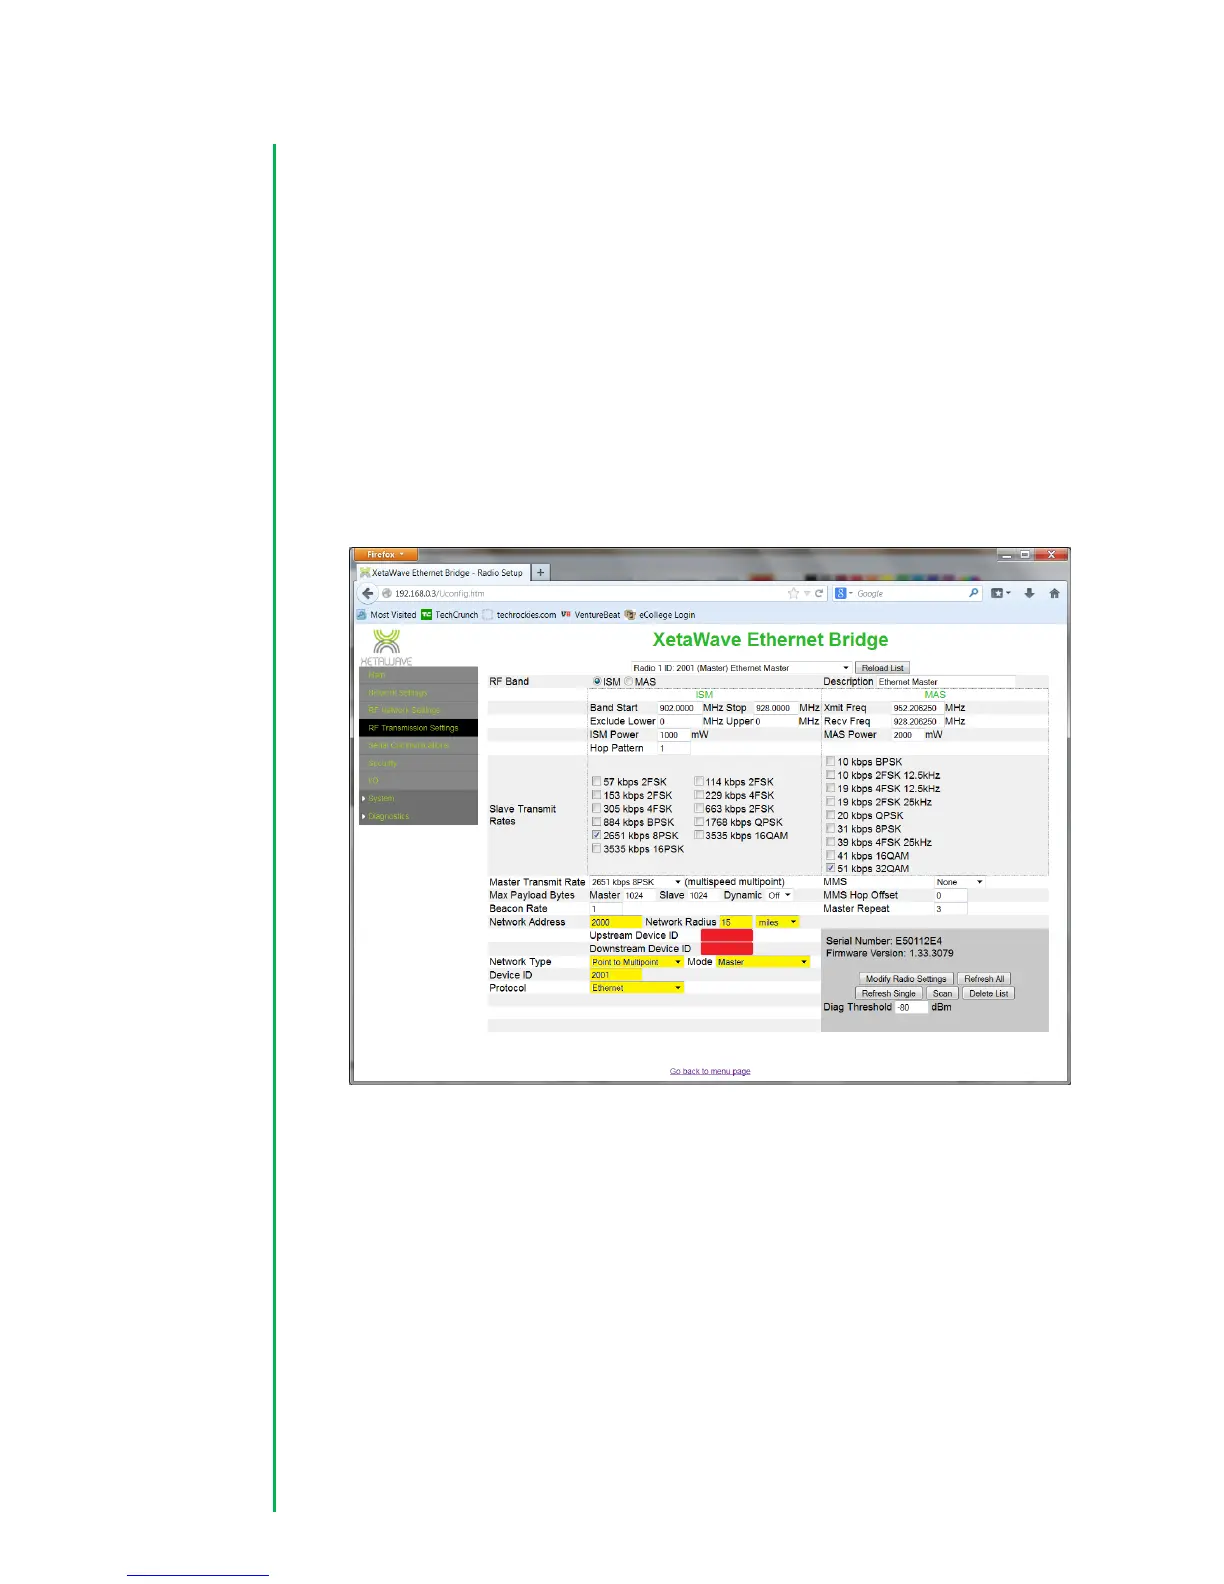The image size is (1224, 1584).
Task: Click the ISM Power input field
Action: tap(673, 735)
